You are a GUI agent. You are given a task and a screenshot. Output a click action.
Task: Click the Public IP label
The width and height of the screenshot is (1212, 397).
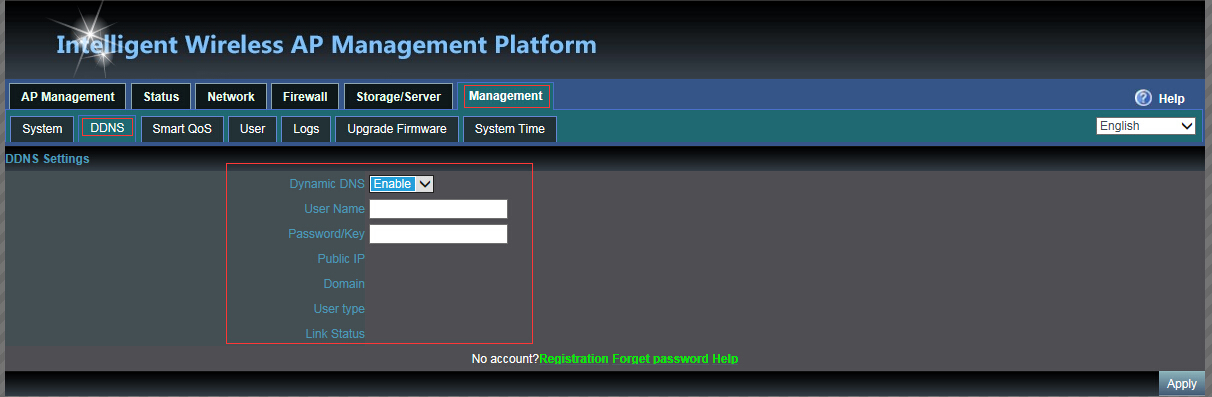coord(341,259)
